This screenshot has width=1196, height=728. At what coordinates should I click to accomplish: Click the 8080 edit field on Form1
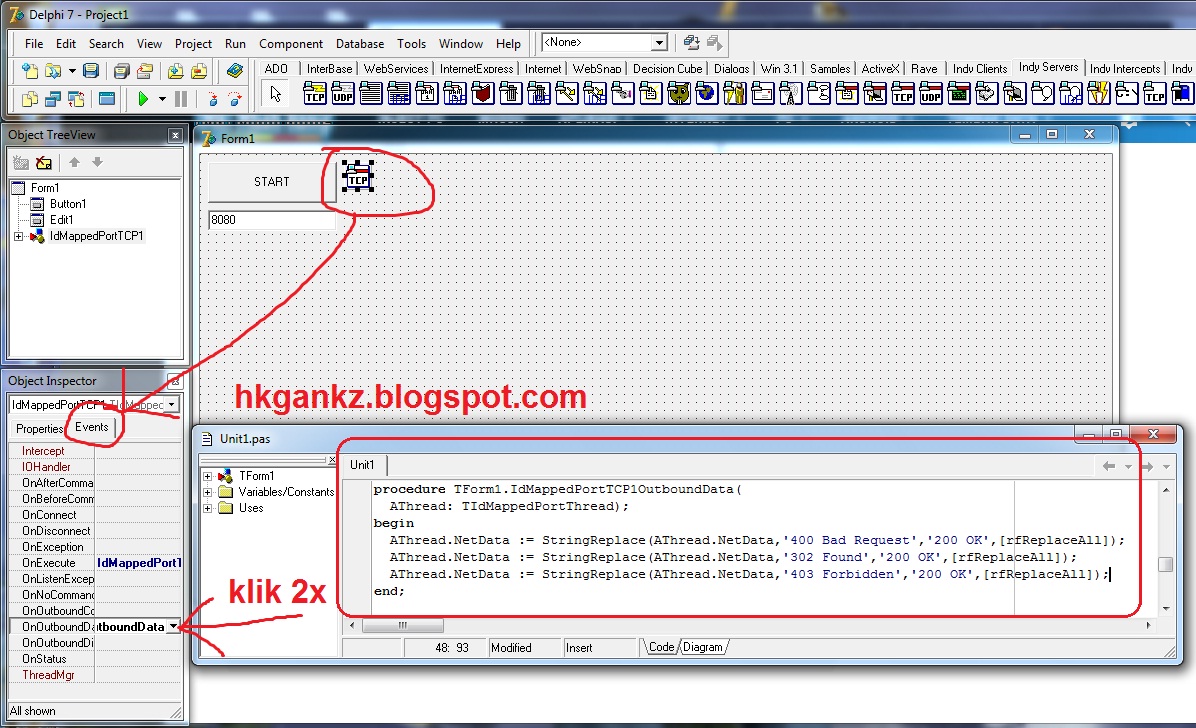272,220
